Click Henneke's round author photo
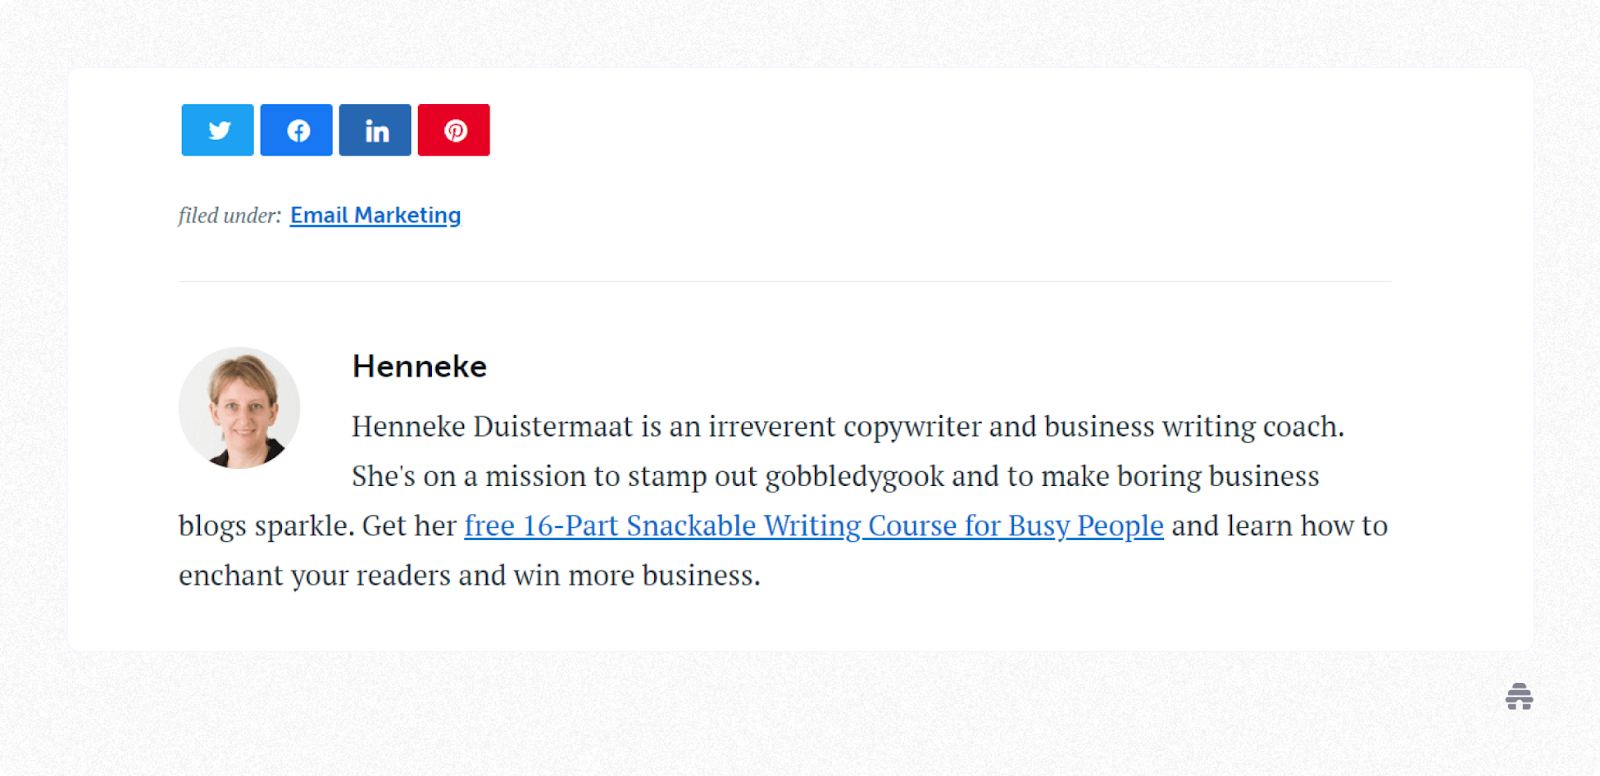1600x776 pixels. [x=239, y=408]
